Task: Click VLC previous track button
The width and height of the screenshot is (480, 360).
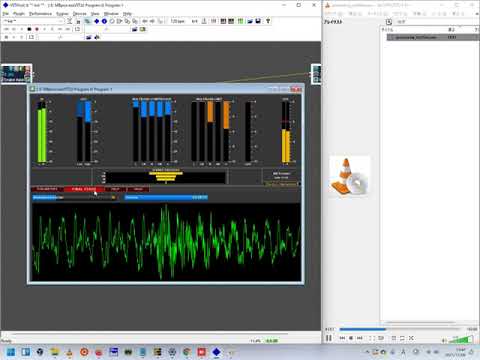Action: 342,338
